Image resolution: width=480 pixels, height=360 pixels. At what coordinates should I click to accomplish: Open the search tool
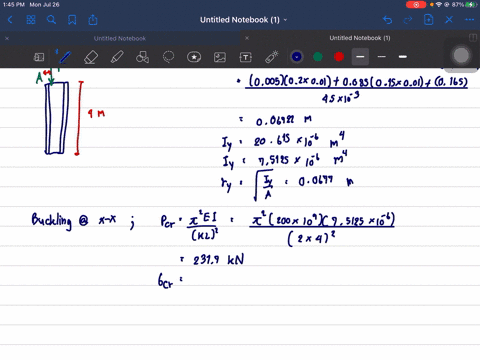click(51, 20)
